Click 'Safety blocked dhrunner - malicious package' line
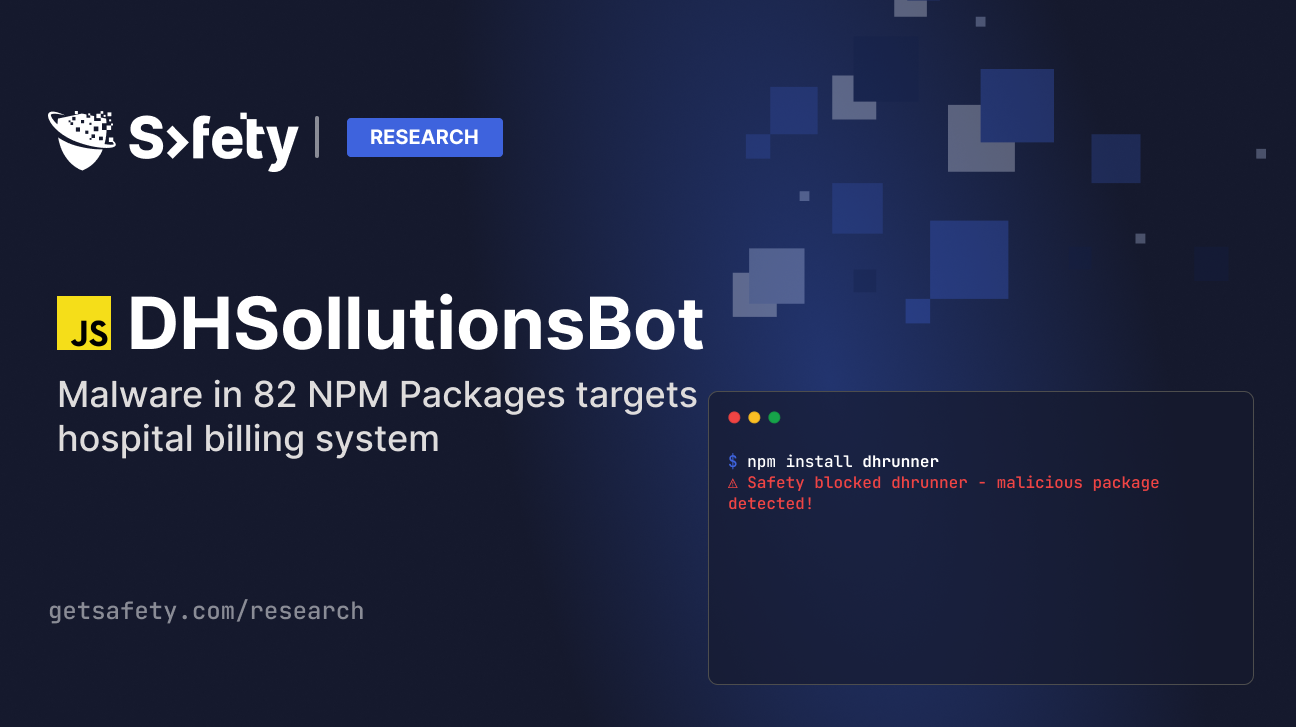The width and height of the screenshot is (1296, 727). coord(953,483)
